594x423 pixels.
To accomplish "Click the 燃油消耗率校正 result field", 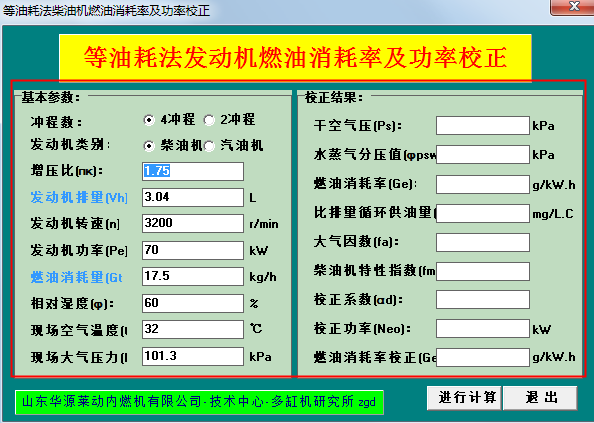I will (x=483, y=357).
